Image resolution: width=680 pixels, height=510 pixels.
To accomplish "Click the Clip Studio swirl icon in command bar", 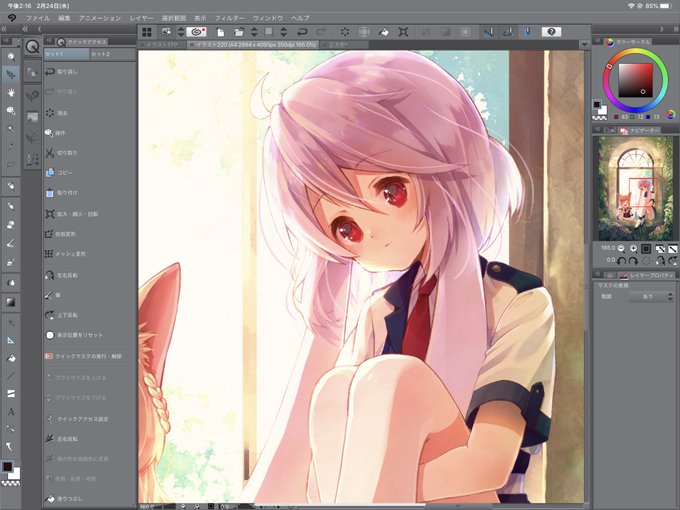I will (196, 32).
